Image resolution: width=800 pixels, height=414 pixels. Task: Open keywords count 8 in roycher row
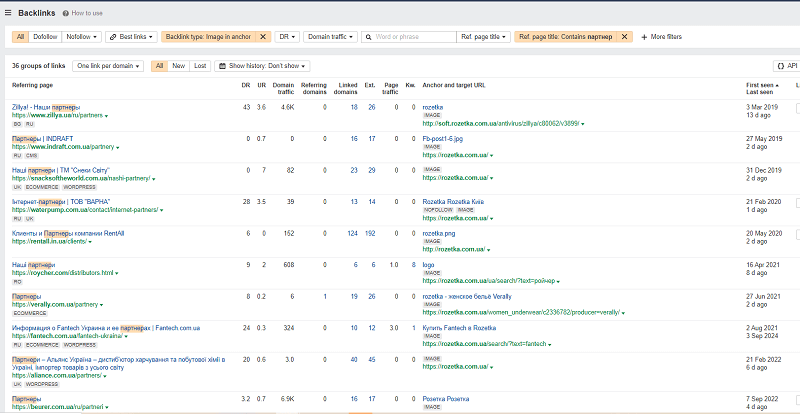413,265
